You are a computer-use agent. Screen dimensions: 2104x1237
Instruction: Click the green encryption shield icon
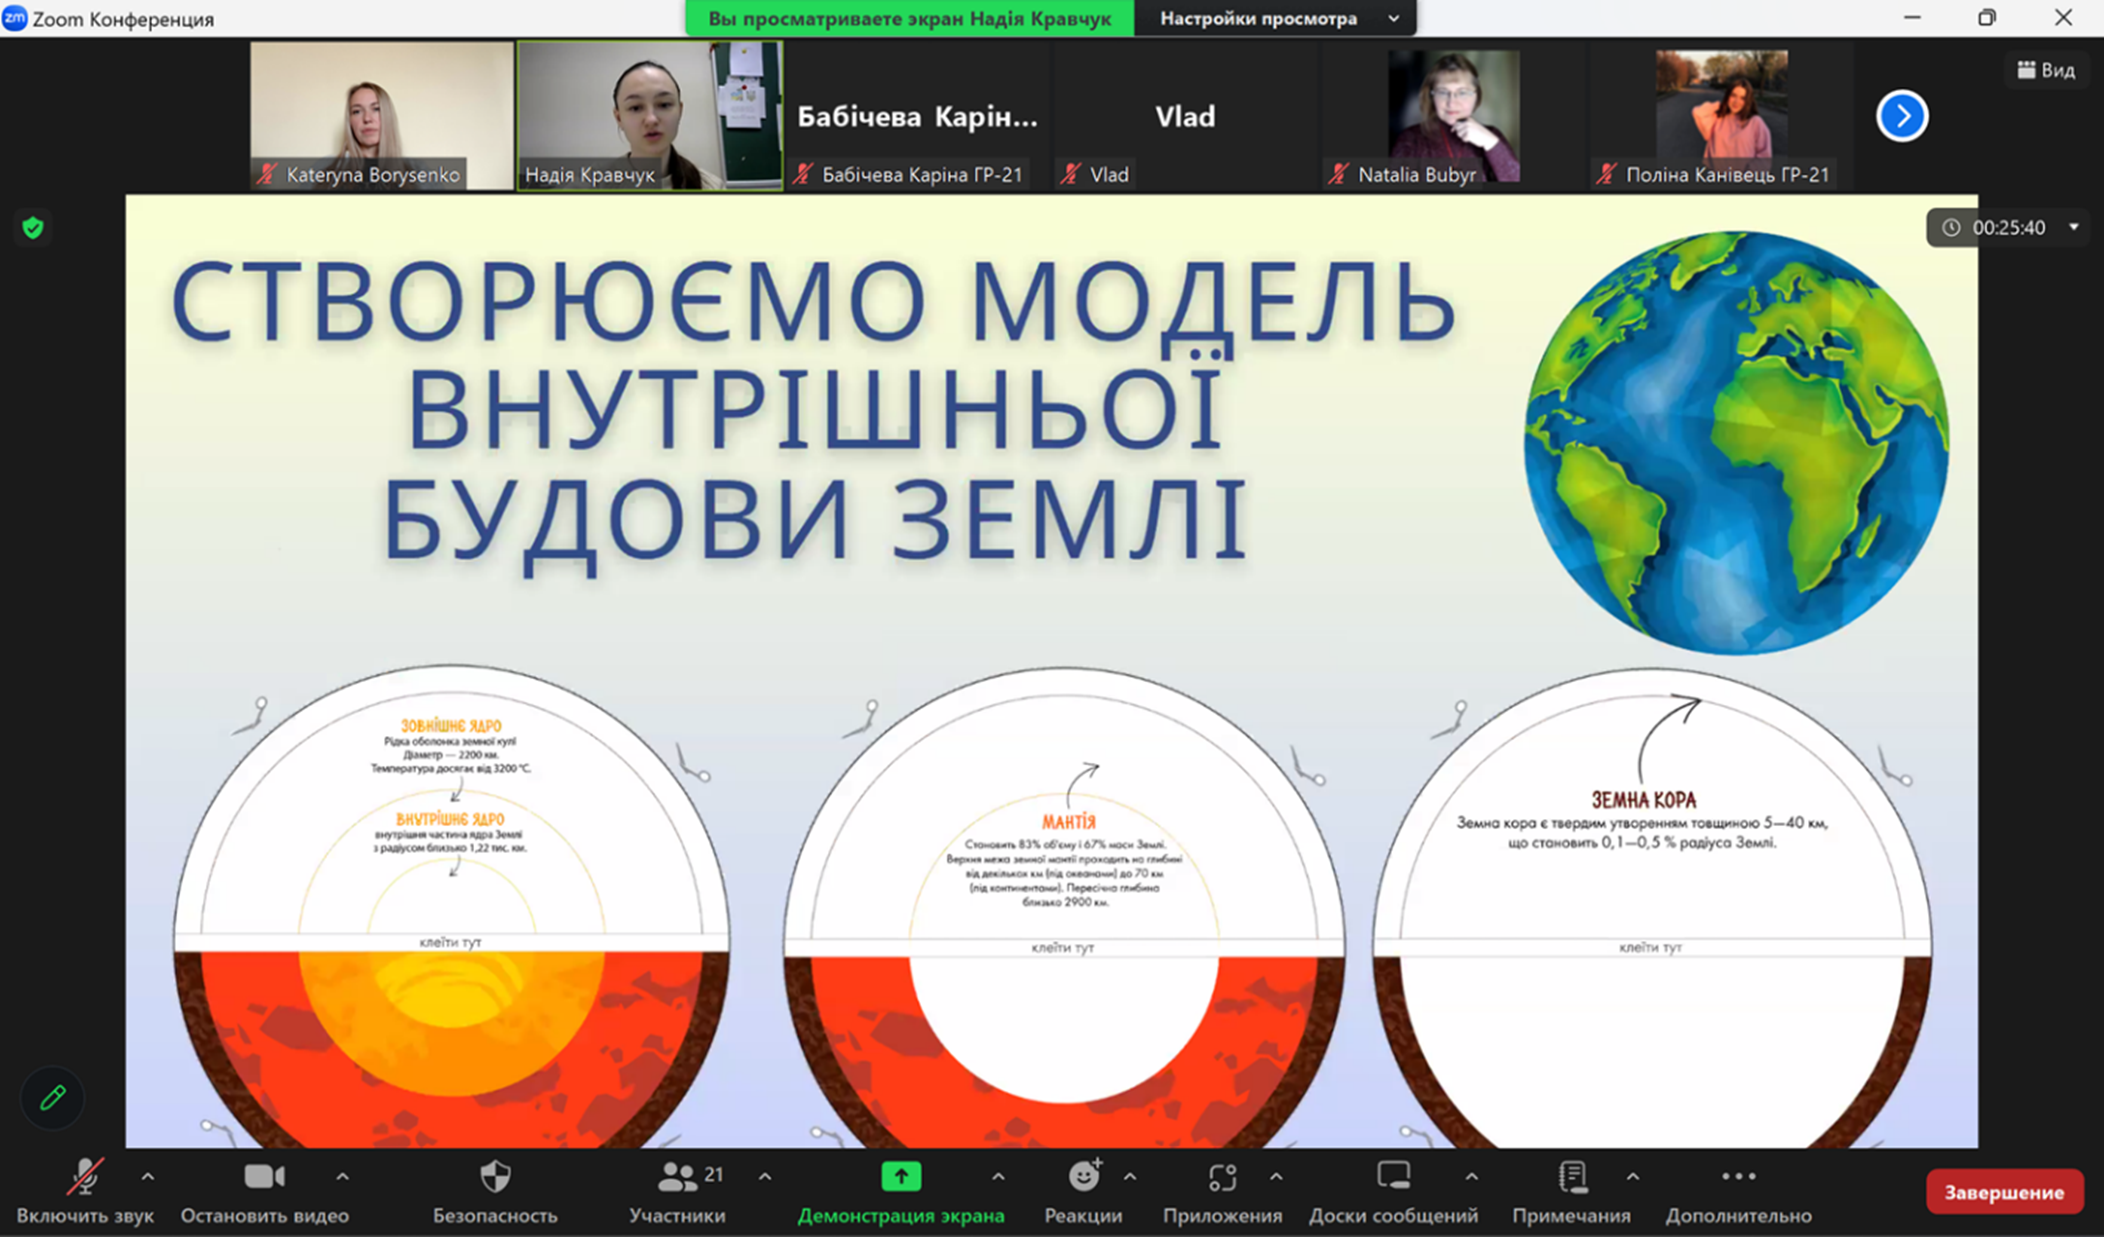[x=33, y=228]
